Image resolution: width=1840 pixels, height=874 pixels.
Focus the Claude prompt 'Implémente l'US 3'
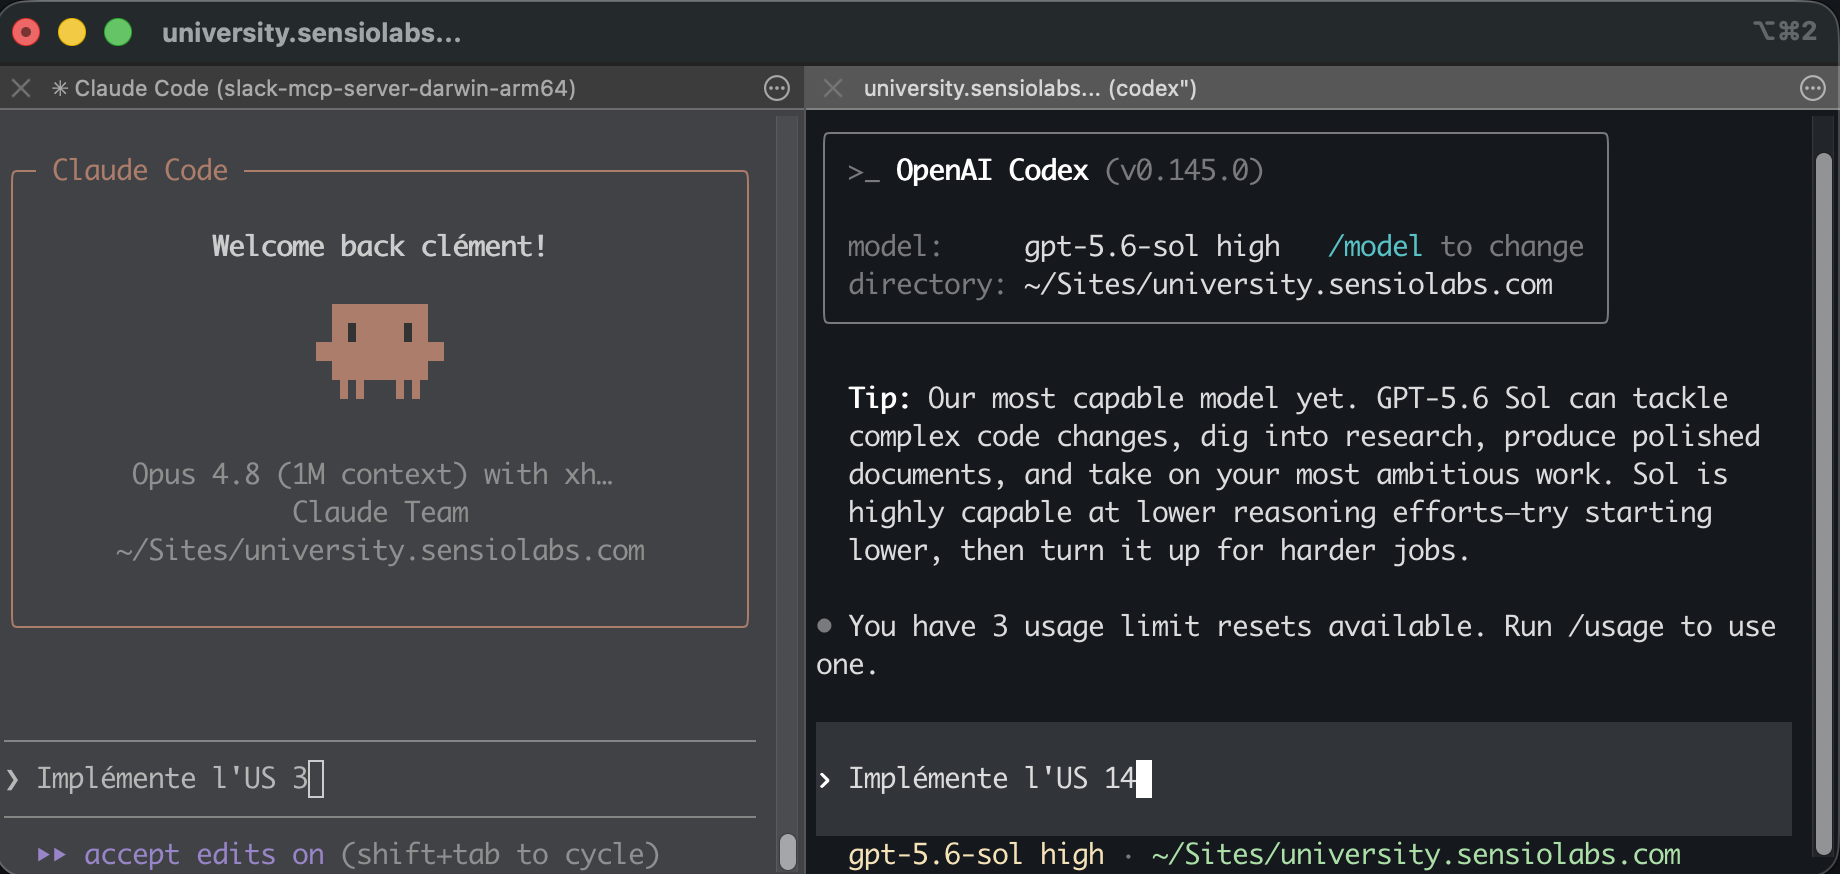click(380, 778)
